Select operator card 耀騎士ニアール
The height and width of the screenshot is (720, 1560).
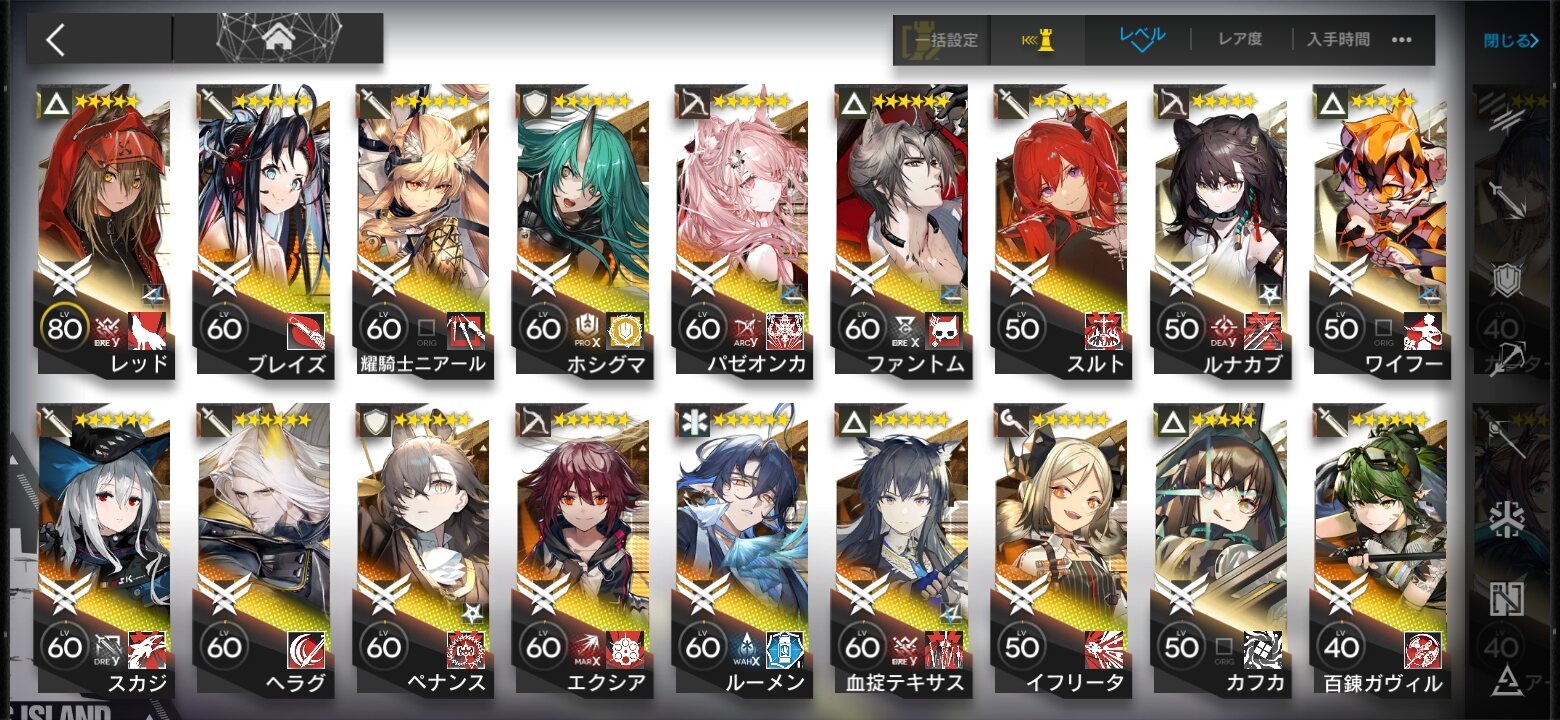pyautogui.click(x=423, y=230)
